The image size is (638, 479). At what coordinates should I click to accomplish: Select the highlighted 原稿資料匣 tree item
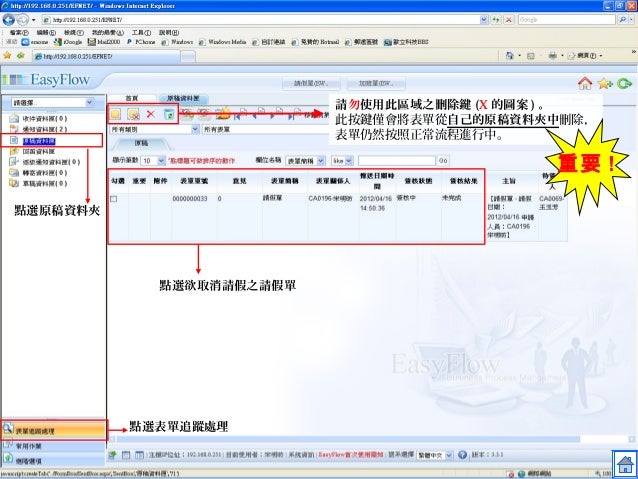click(x=39, y=141)
